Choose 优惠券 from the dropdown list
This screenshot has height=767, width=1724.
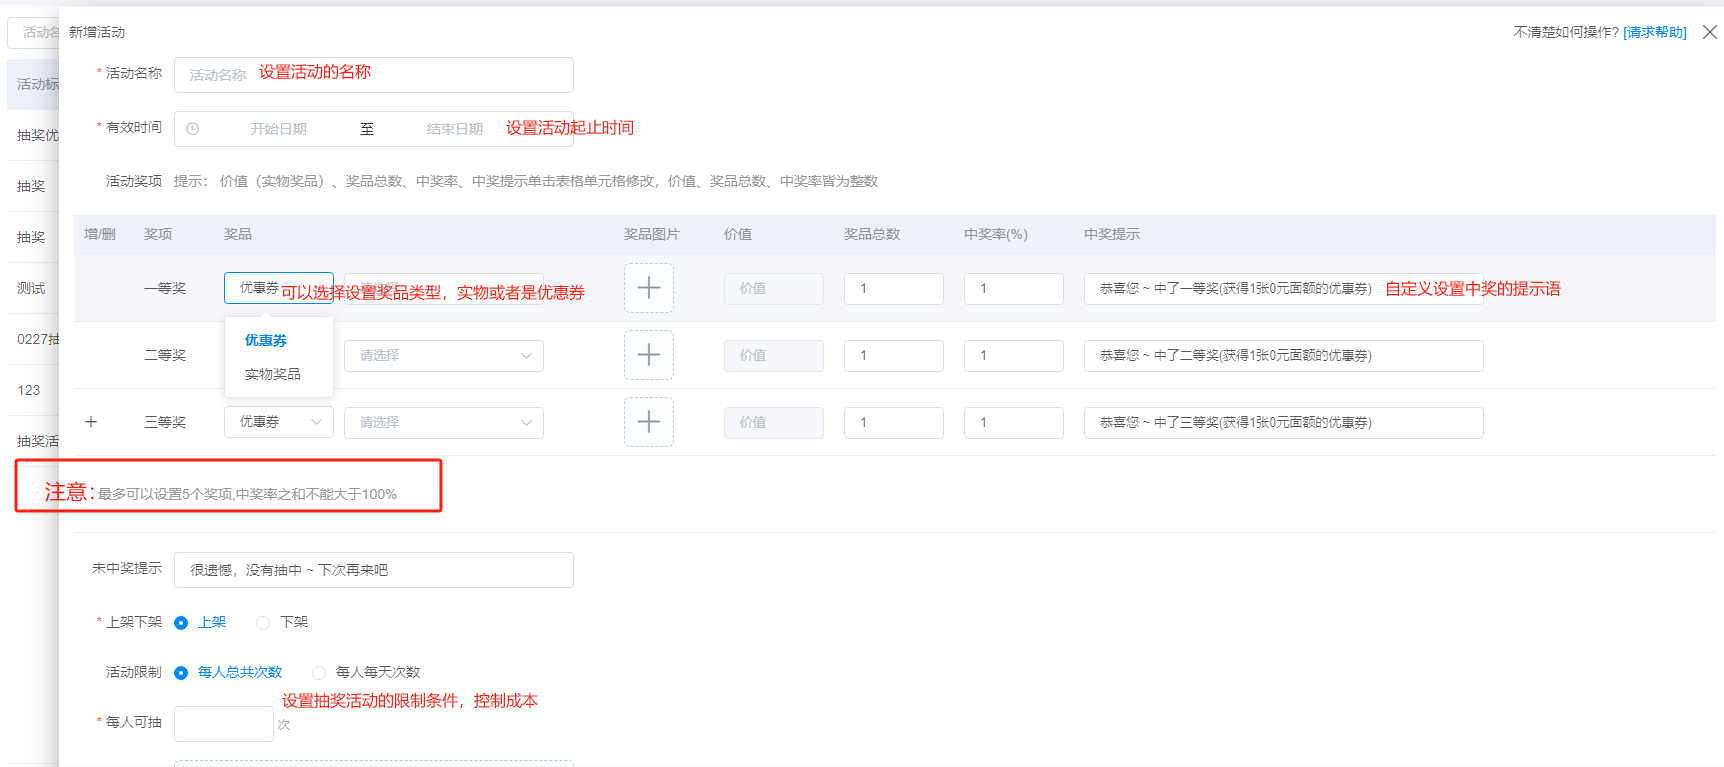click(x=266, y=340)
